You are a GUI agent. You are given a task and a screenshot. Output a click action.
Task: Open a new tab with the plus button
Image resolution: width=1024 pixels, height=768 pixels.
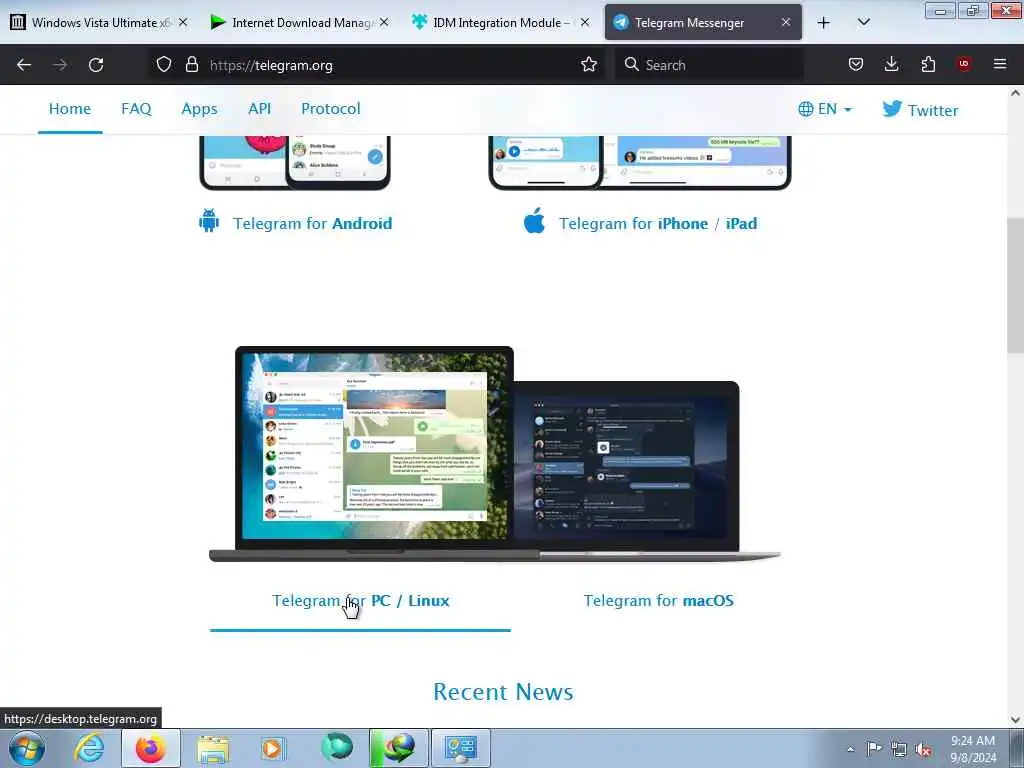tap(824, 23)
